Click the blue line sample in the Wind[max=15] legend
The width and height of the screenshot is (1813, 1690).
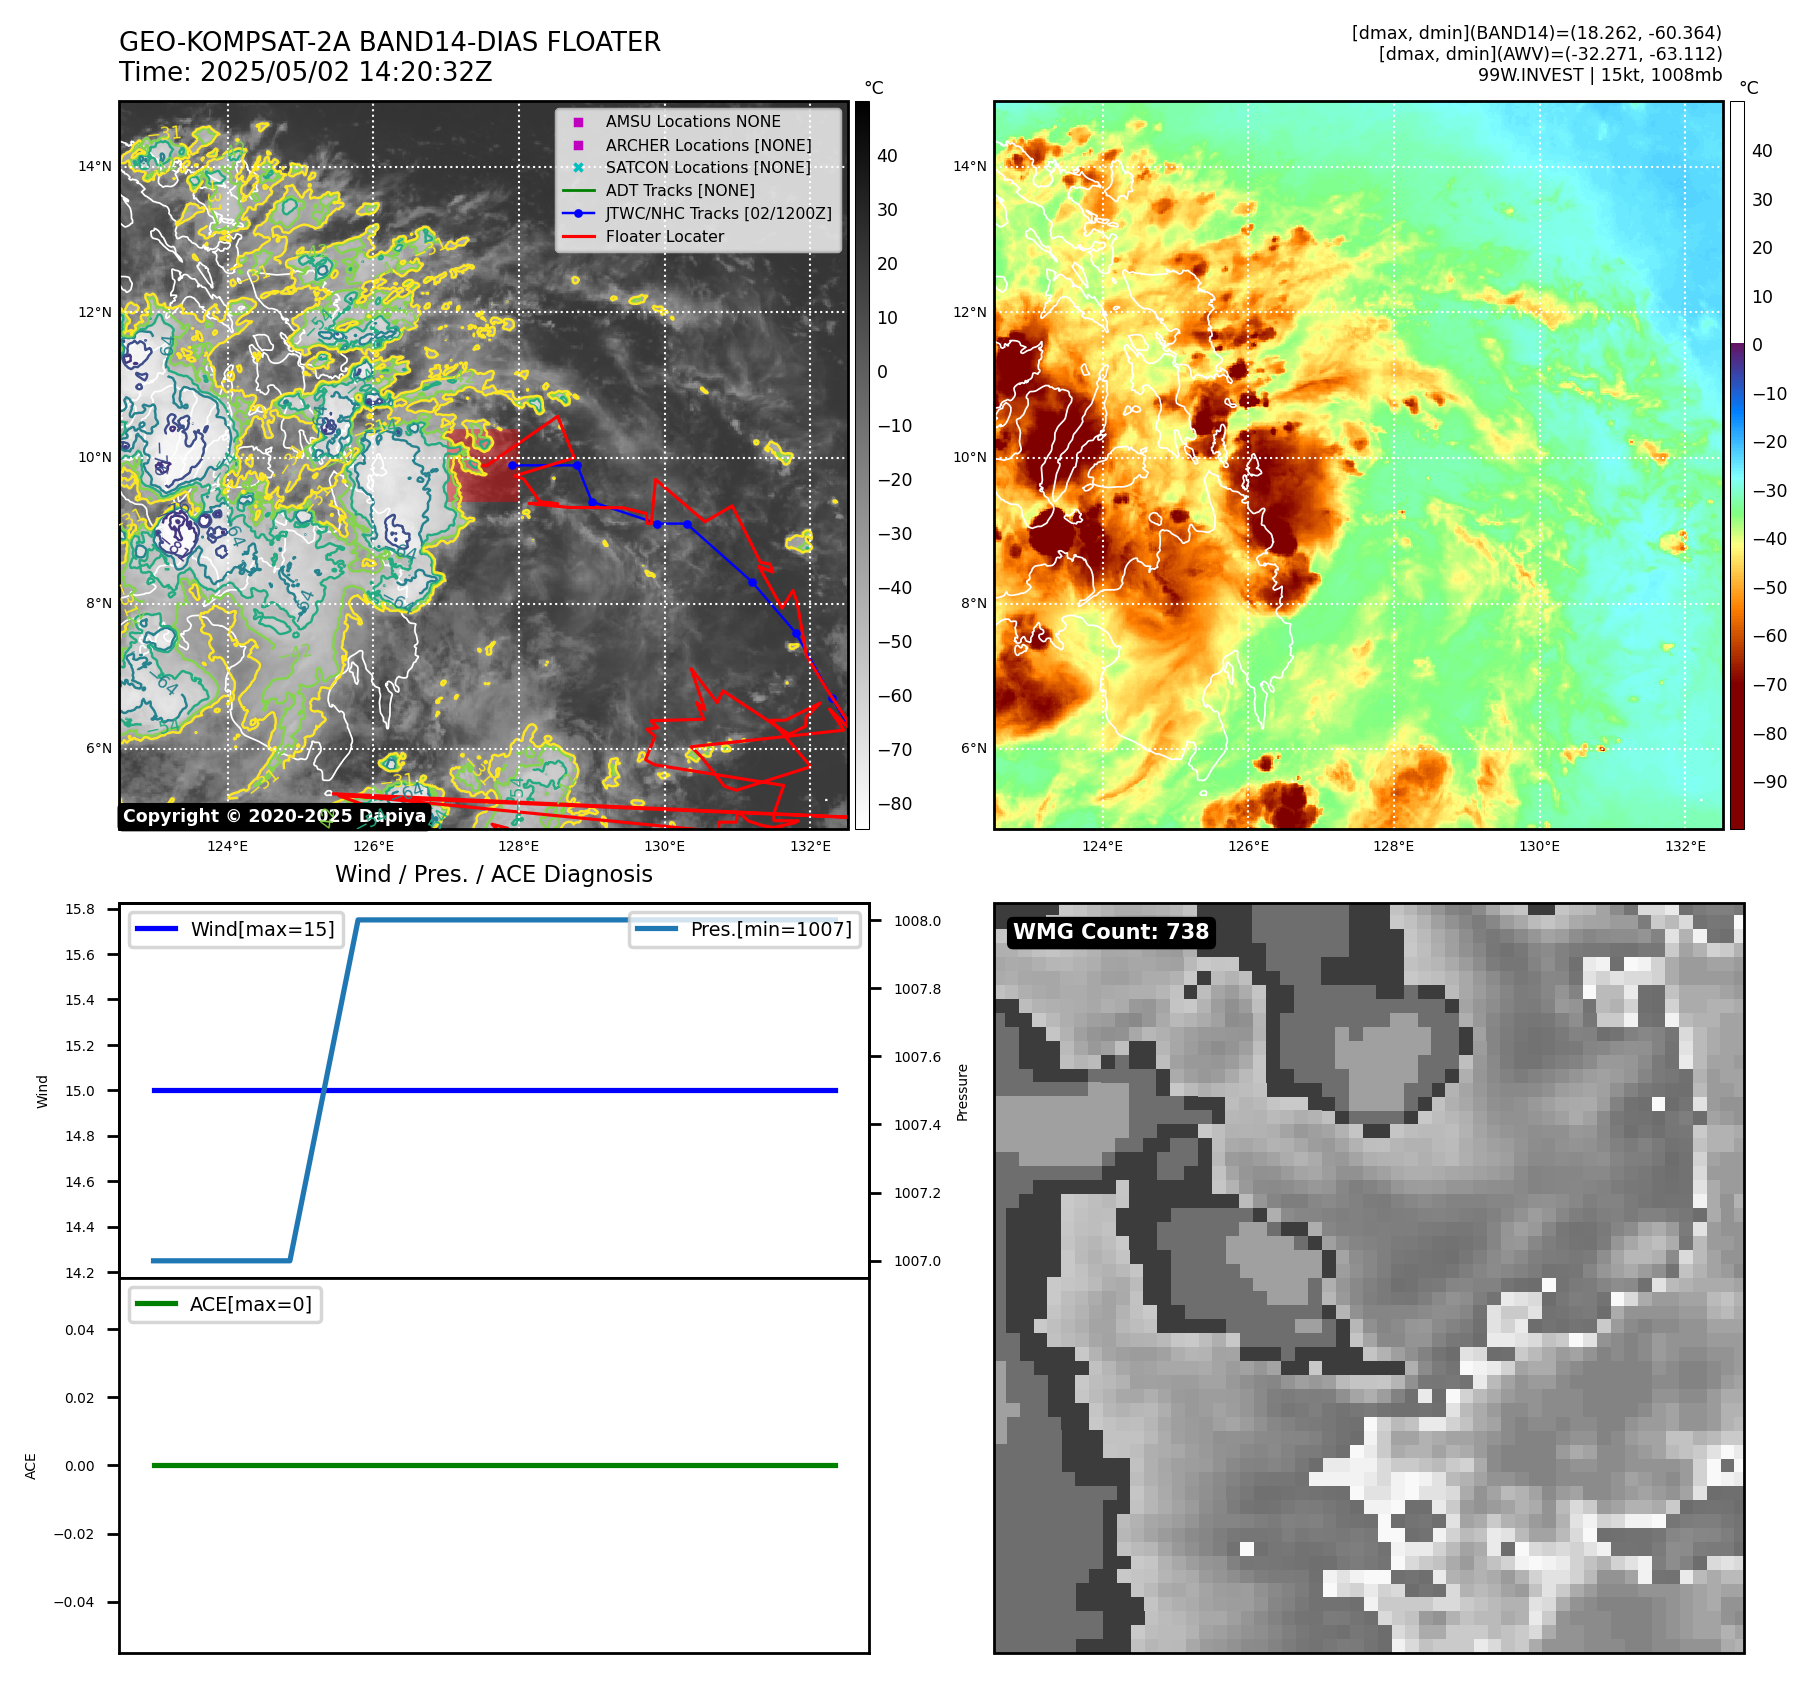[x=156, y=929]
